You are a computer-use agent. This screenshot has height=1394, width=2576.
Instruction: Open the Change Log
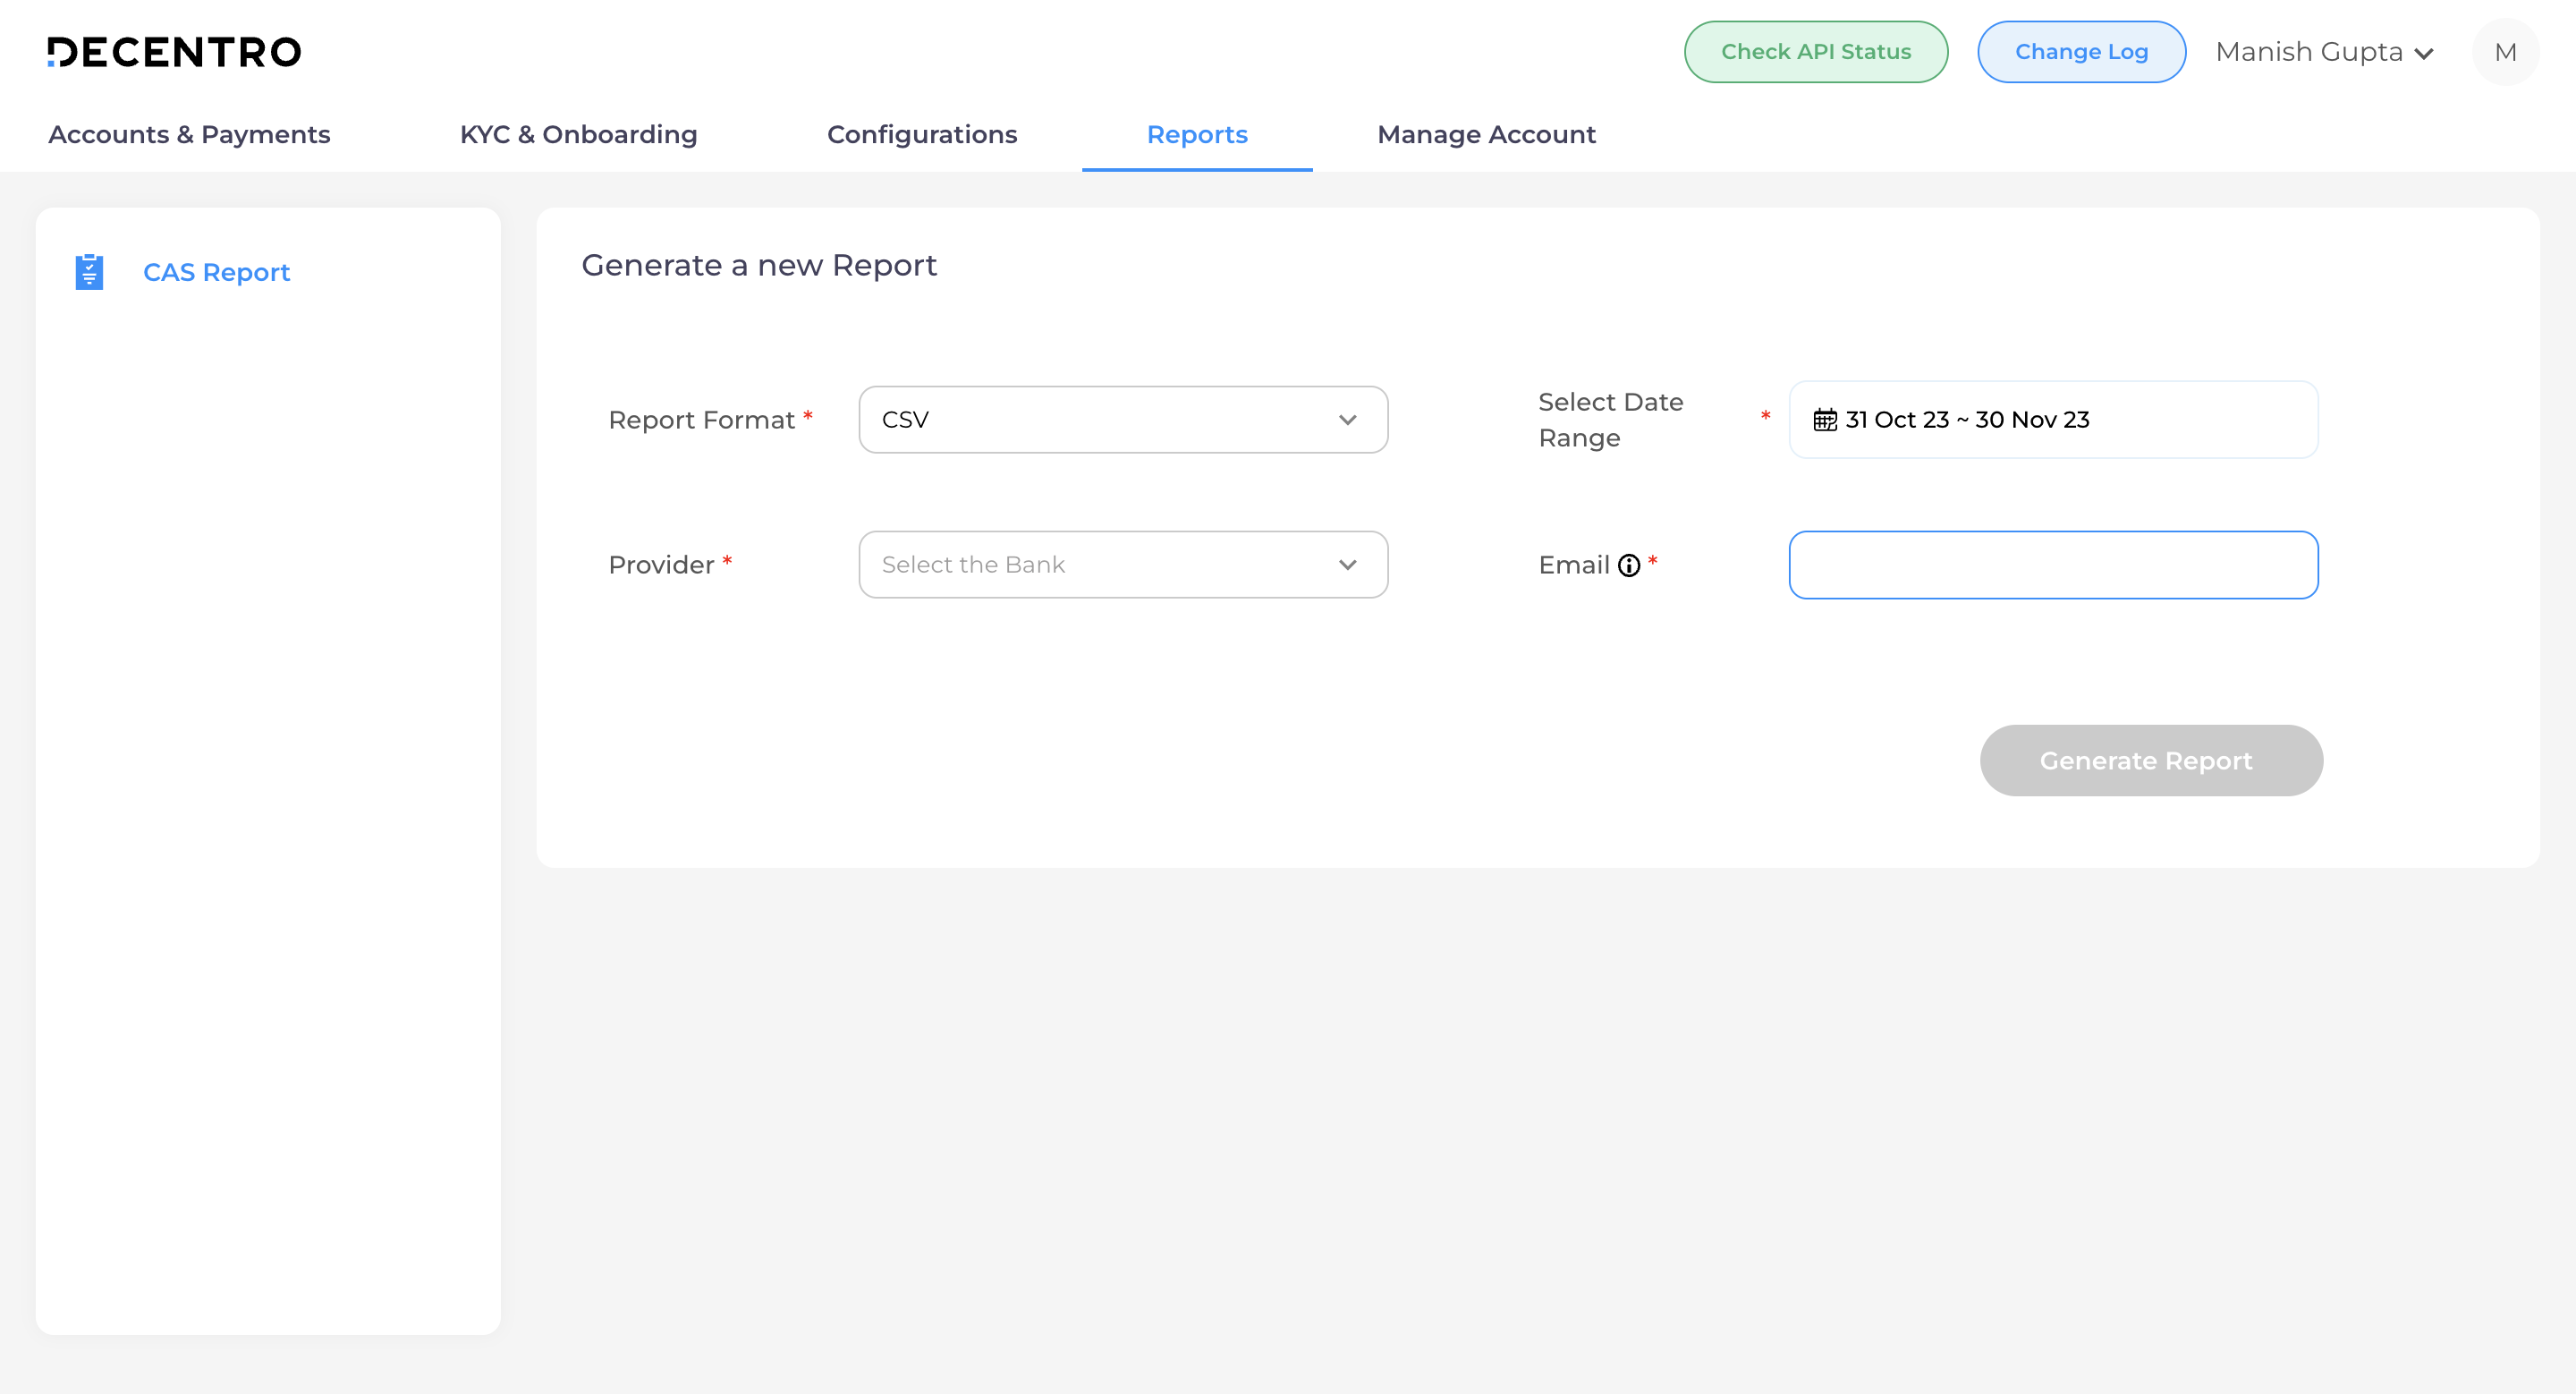click(2081, 51)
